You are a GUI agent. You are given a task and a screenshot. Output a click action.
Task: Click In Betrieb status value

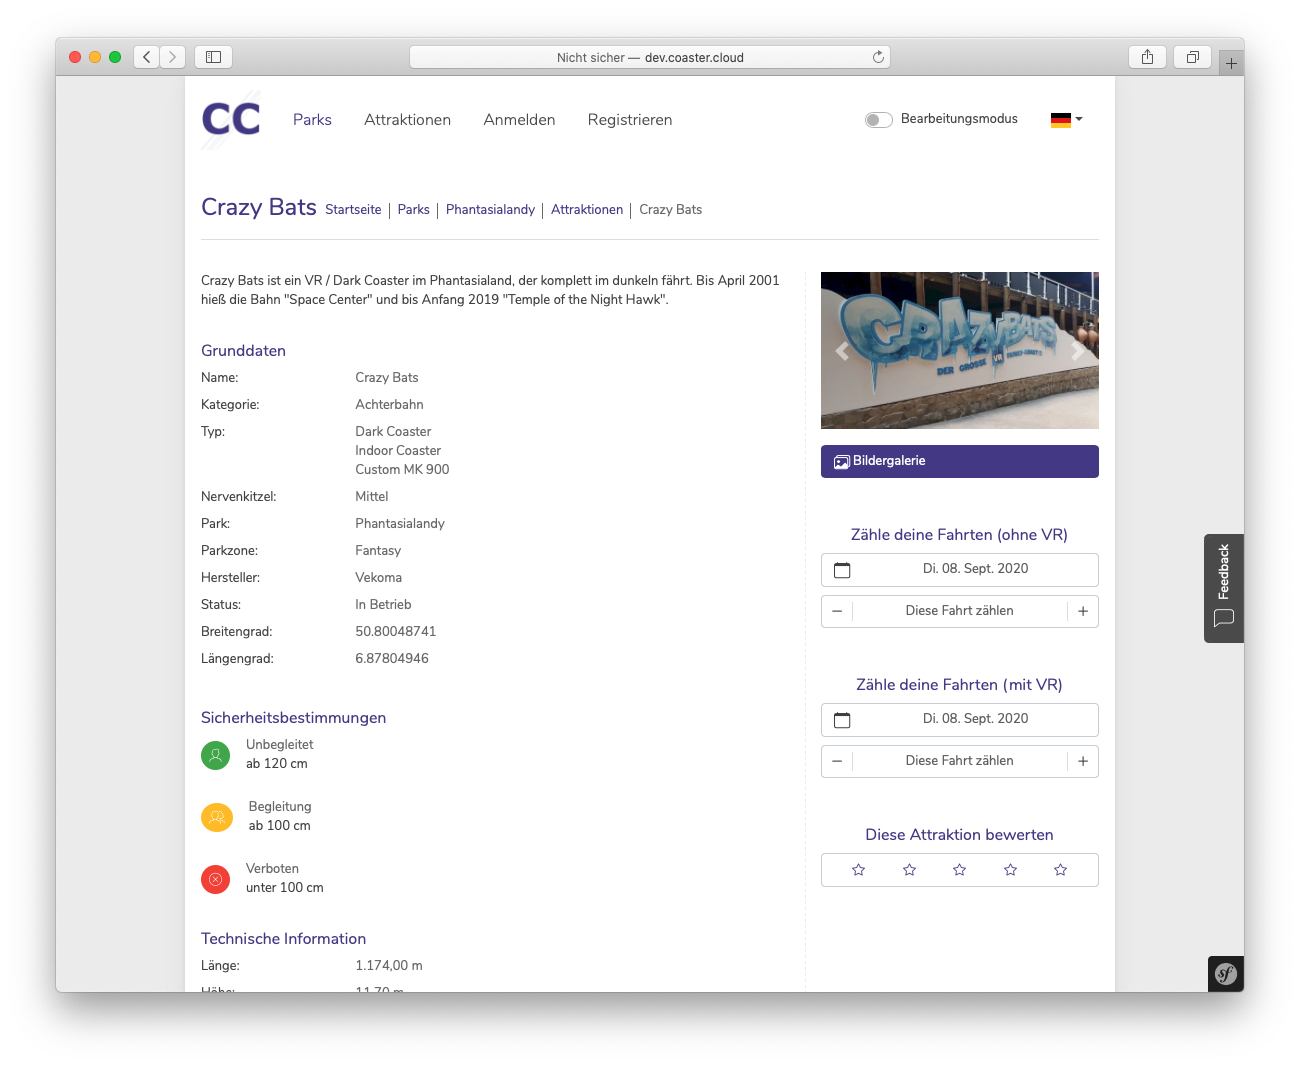pyautogui.click(x=383, y=605)
